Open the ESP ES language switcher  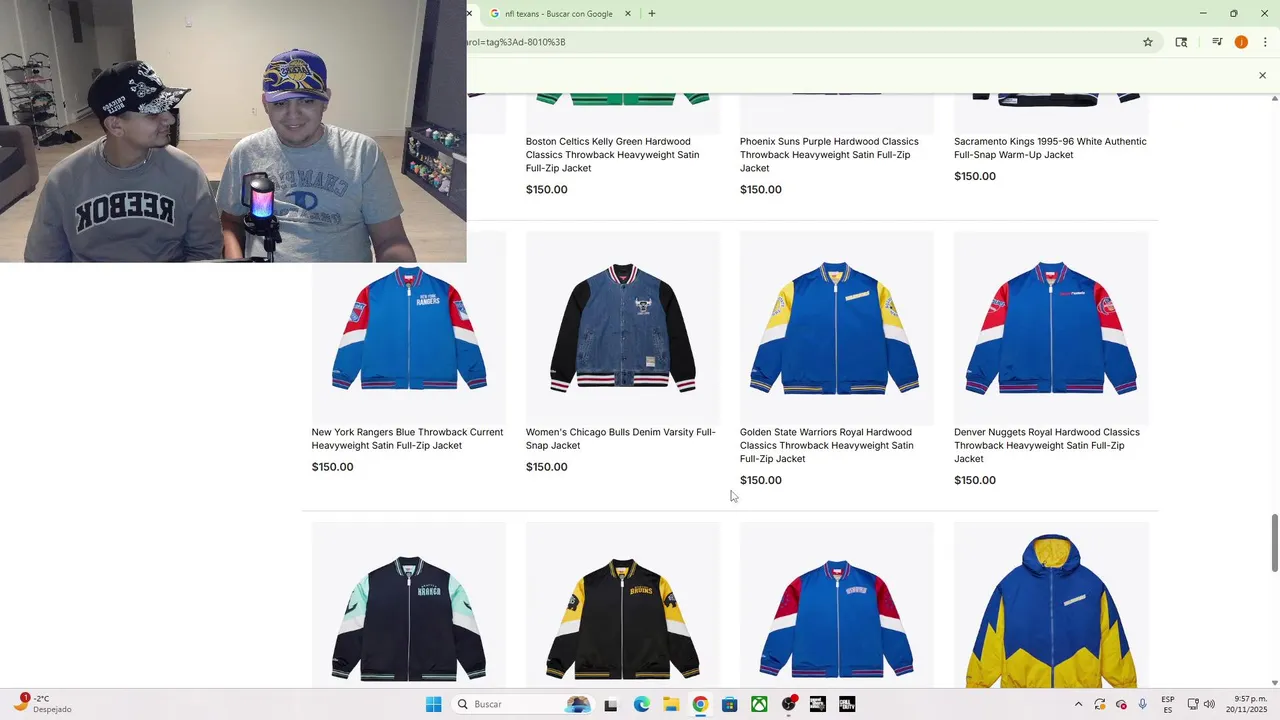pos(1168,704)
